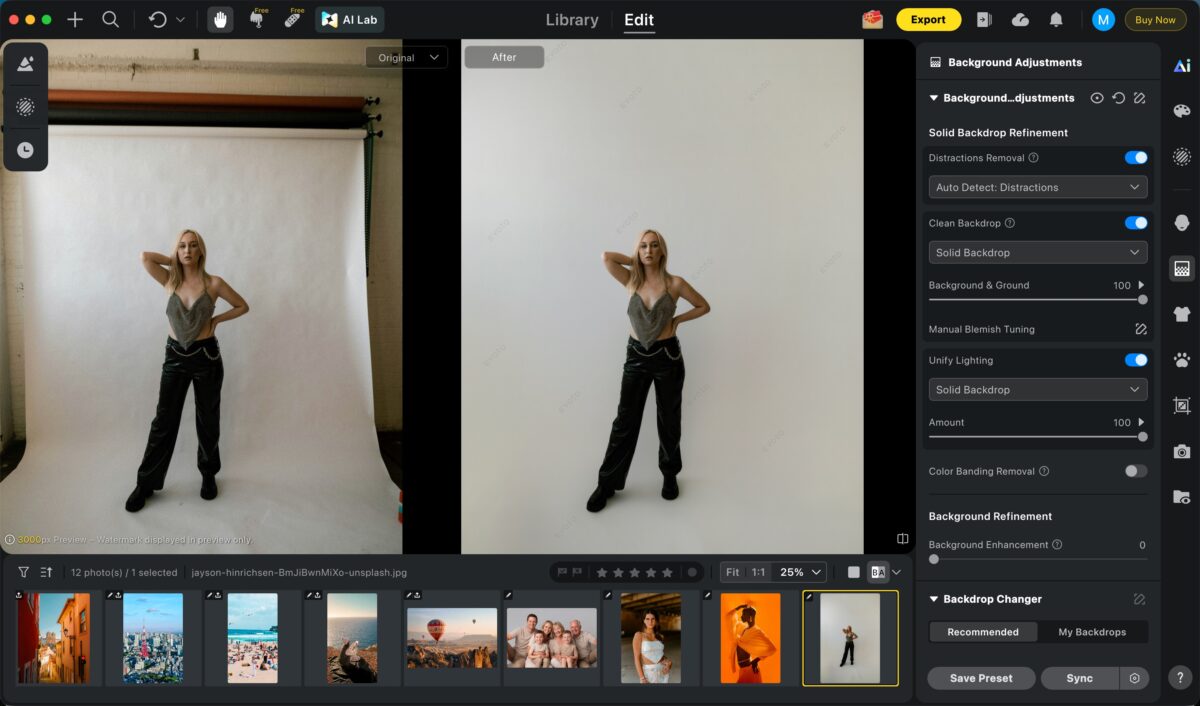
Task: Click the notifications bell icon
Action: click(x=1056, y=20)
